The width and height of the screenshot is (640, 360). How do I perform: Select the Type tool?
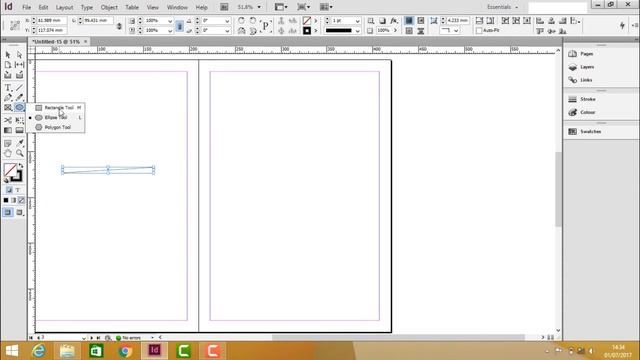(x=8, y=88)
